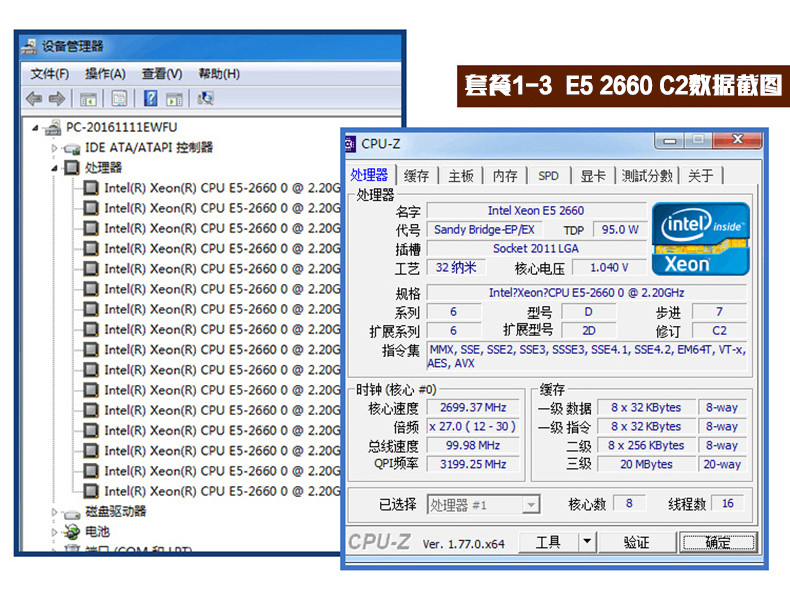Viewport: 790px width, 602px height.
Task: Click the L2 cache value 8 x 256 KBytes
Action: point(646,445)
